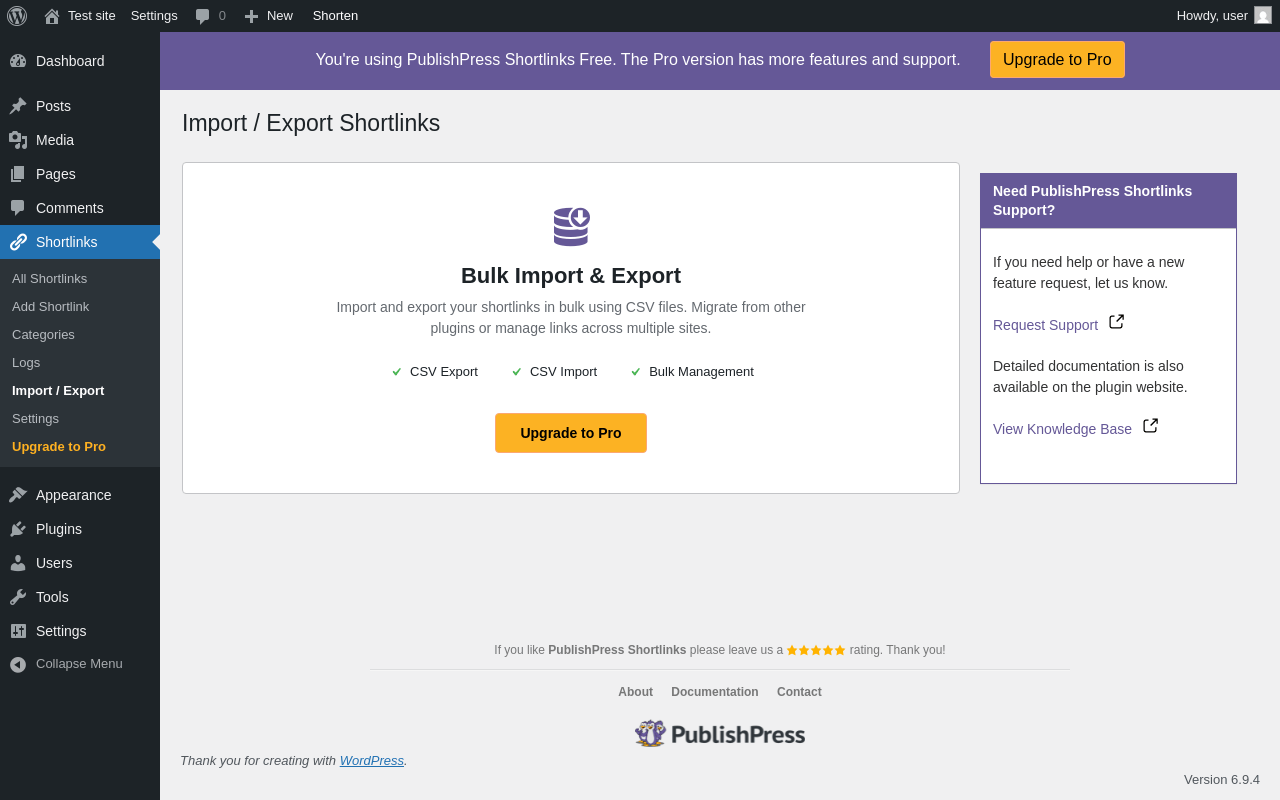1280x800 pixels.
Task: Click the plus icon next to New
Action: tap(251, 16)
